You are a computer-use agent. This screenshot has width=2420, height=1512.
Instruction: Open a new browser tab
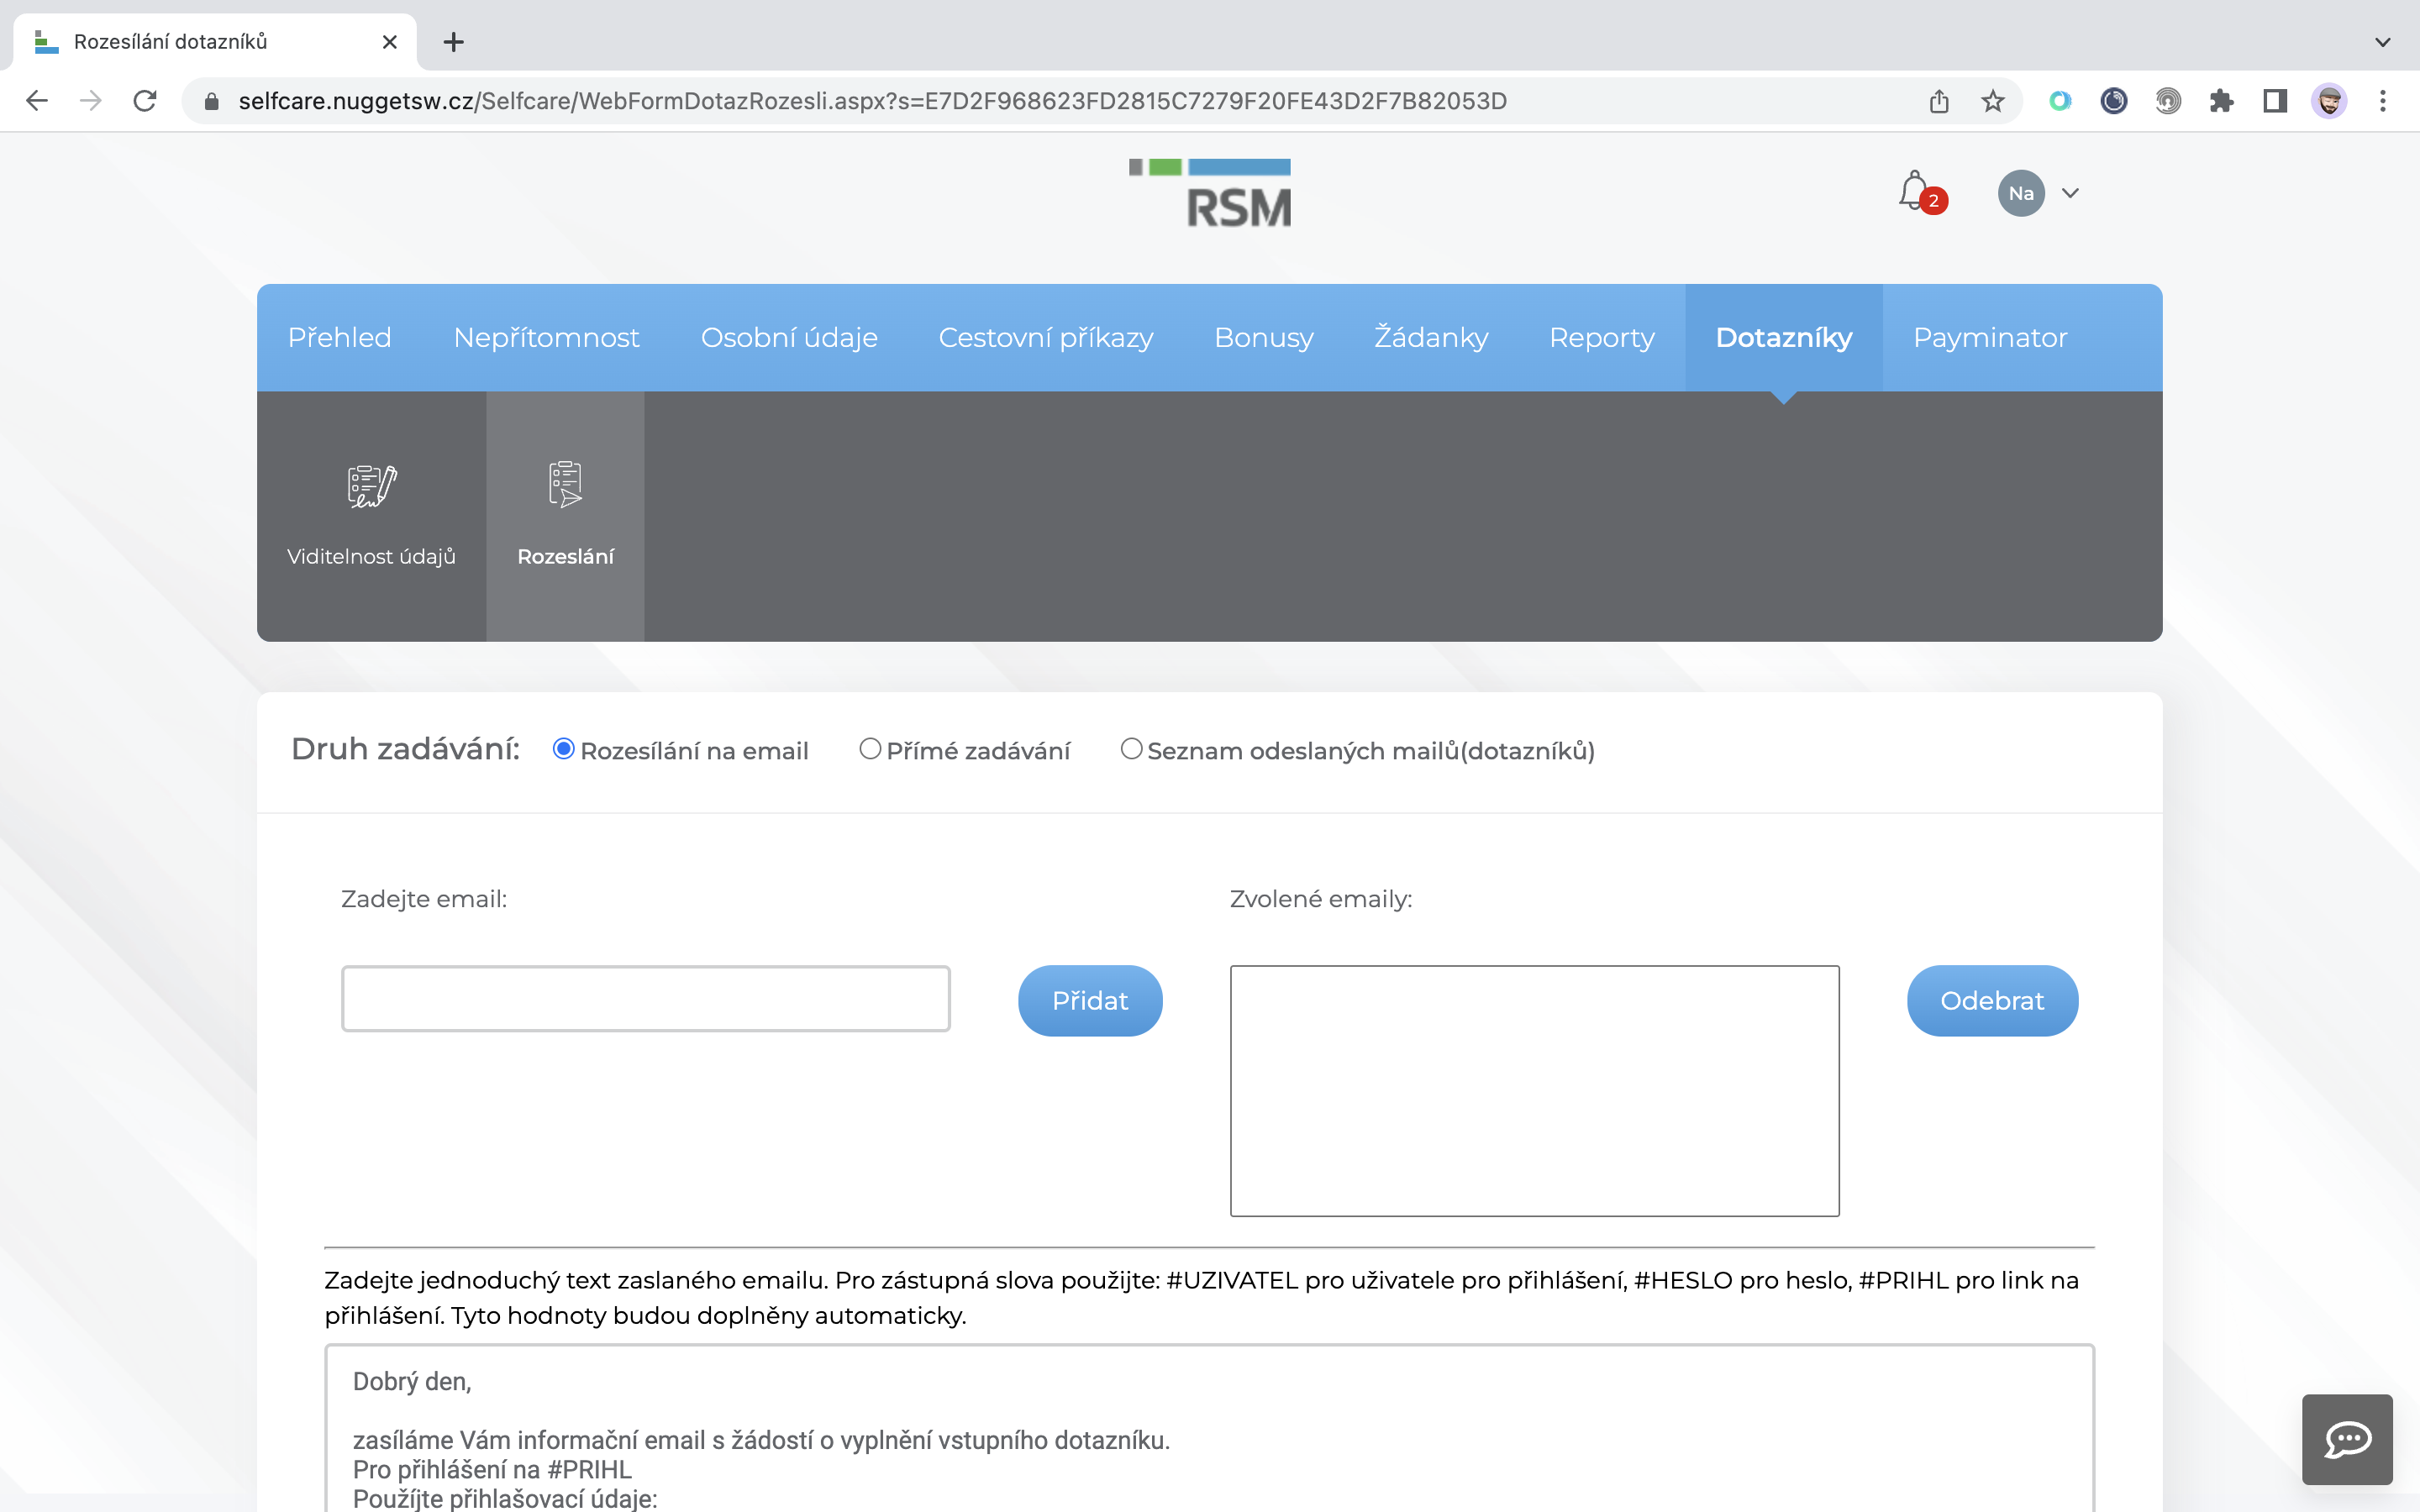[454, 42]
